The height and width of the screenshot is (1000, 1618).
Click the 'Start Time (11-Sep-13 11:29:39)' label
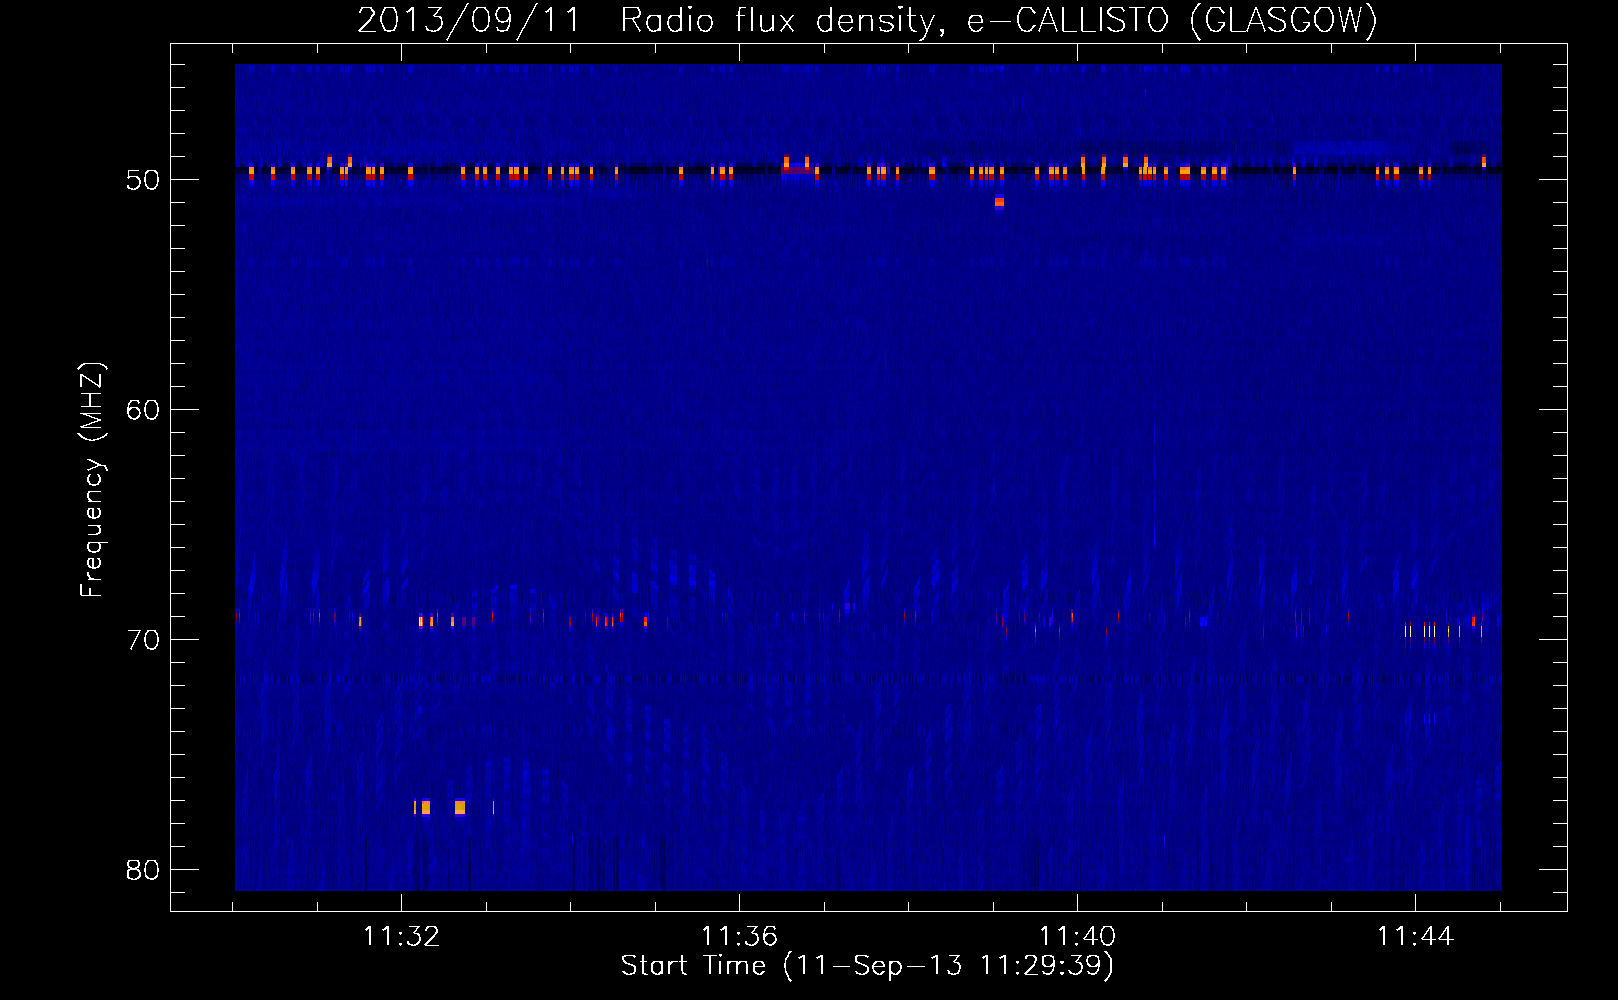867,966
